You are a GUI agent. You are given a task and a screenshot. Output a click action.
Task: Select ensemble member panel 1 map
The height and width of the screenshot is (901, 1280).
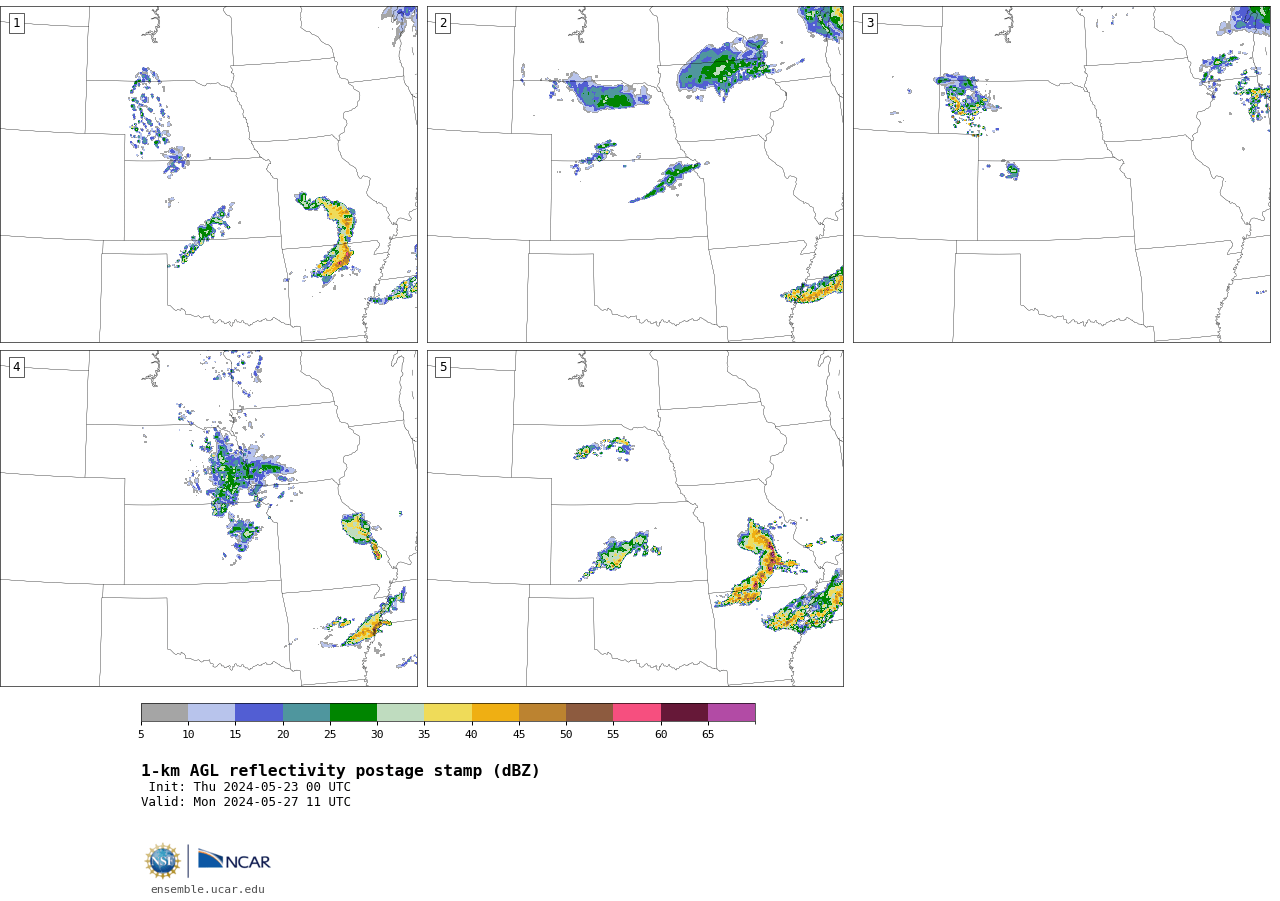[209, 174]
